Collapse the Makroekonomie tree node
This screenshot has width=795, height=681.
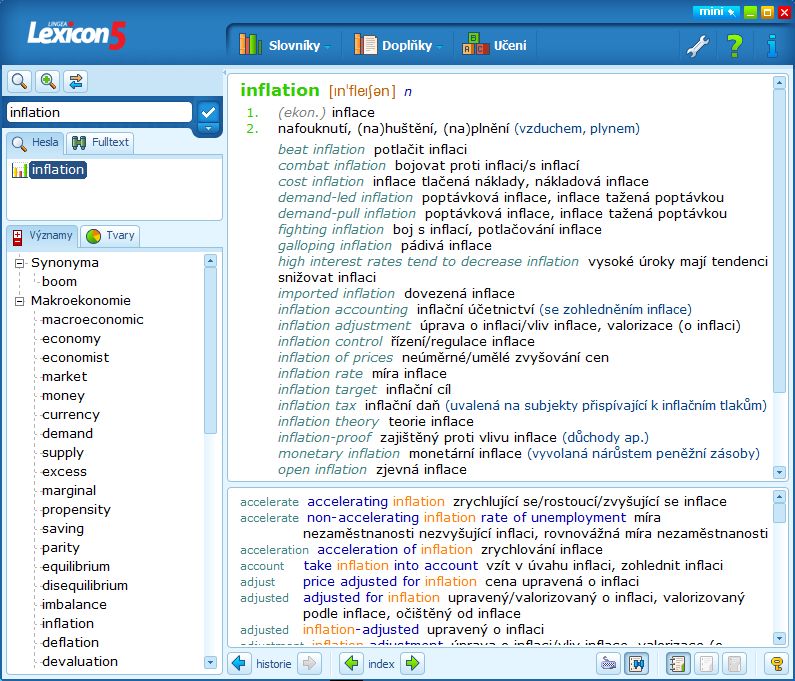(19, 301)
